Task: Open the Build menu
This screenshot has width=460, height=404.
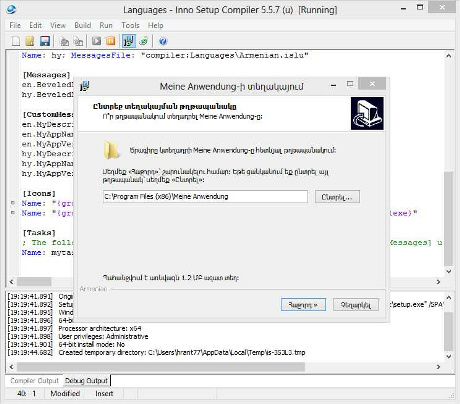Action: 83,25
